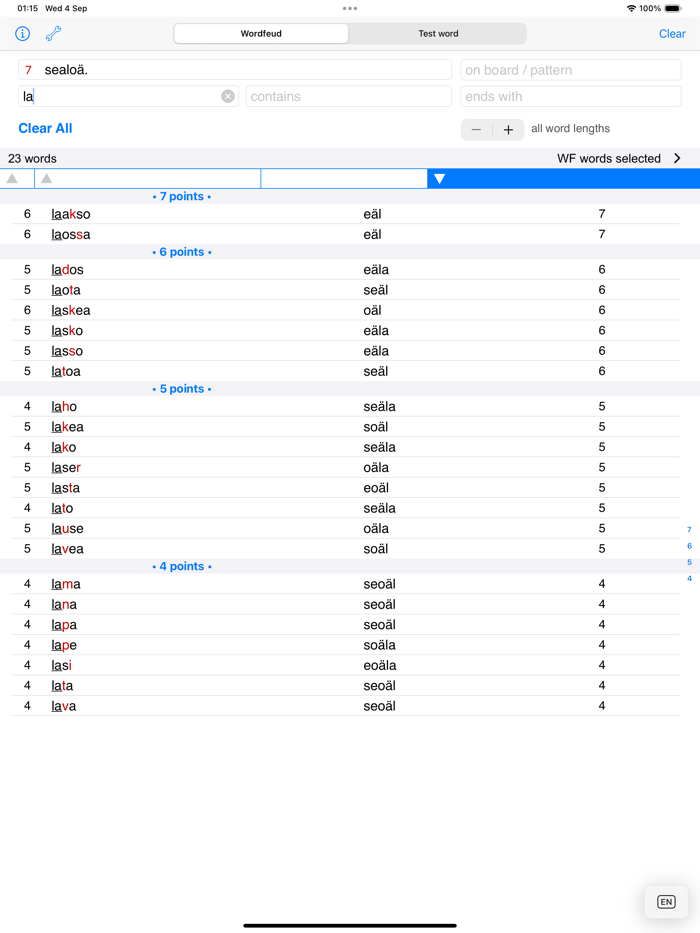Select the word 'laota'
This screenshot has height=933, width=700.
[66, 290]
